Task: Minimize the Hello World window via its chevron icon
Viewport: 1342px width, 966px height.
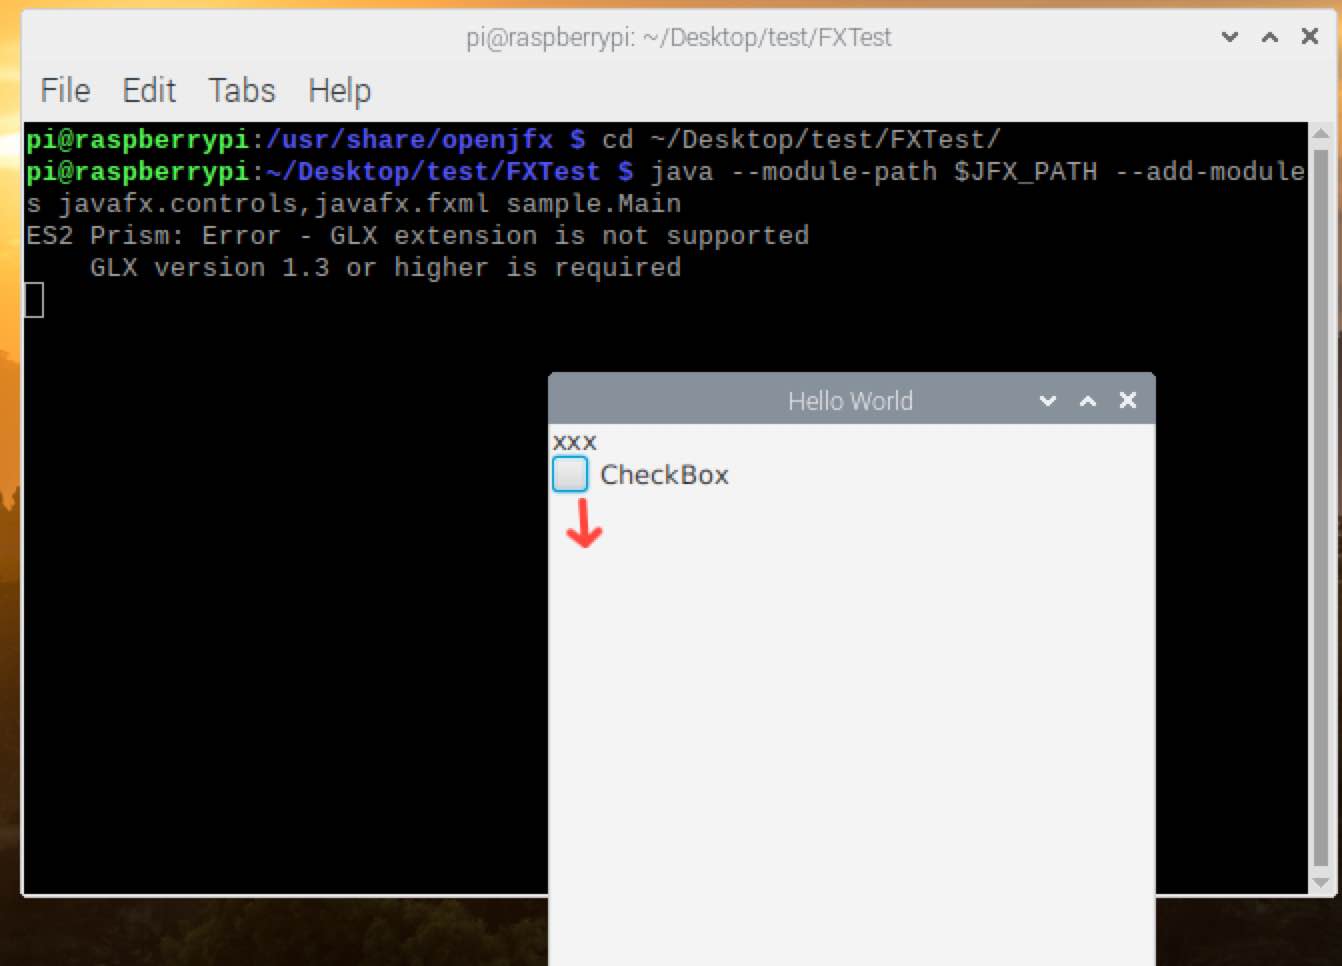Action: [x=1047, y=400]
